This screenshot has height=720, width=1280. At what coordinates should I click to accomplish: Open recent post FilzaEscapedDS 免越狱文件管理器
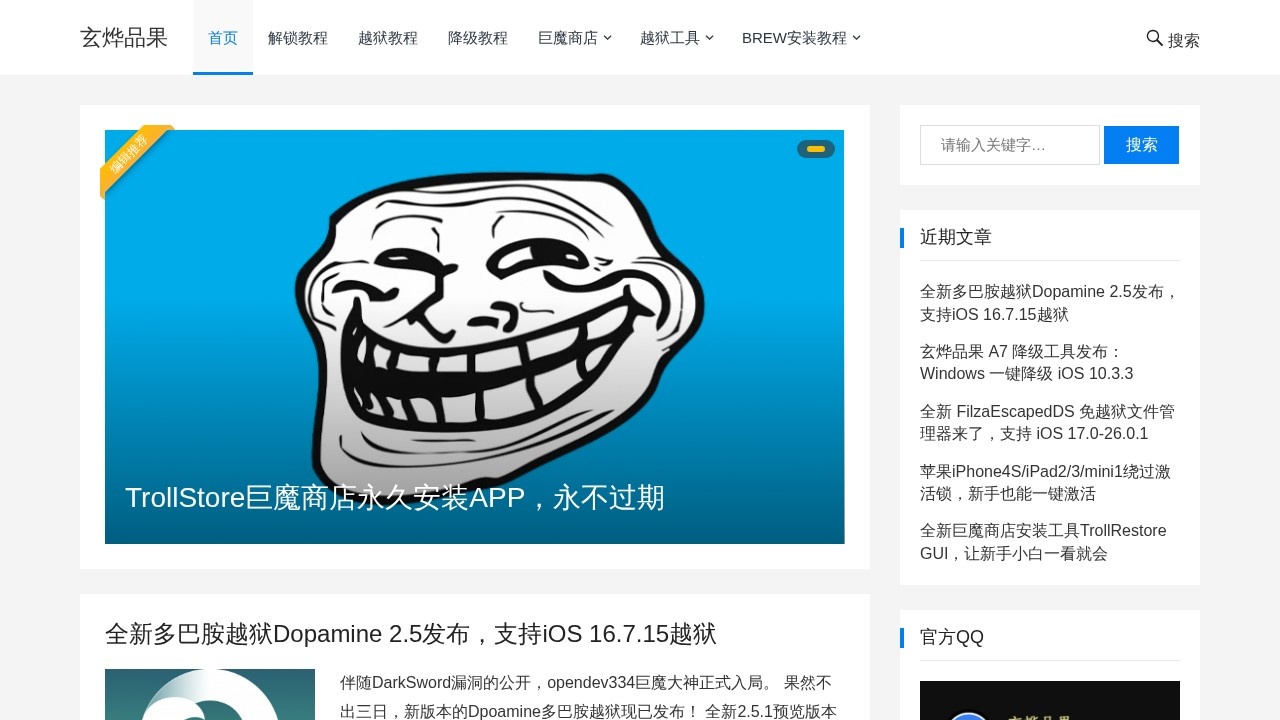click(x=1048, y=423)
